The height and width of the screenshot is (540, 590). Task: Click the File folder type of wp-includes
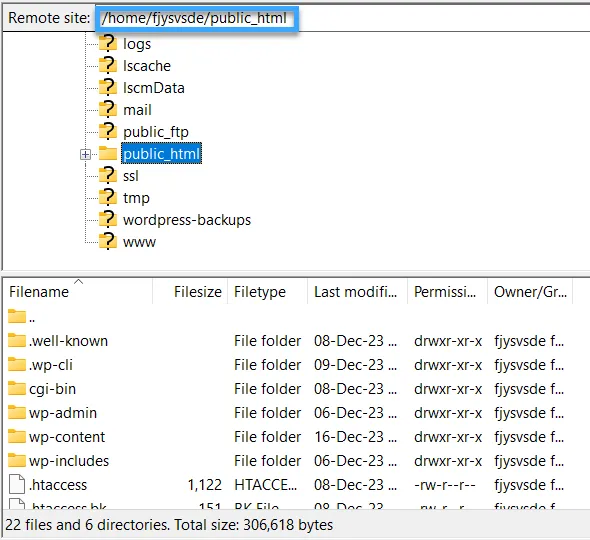(x=267, y=461)
